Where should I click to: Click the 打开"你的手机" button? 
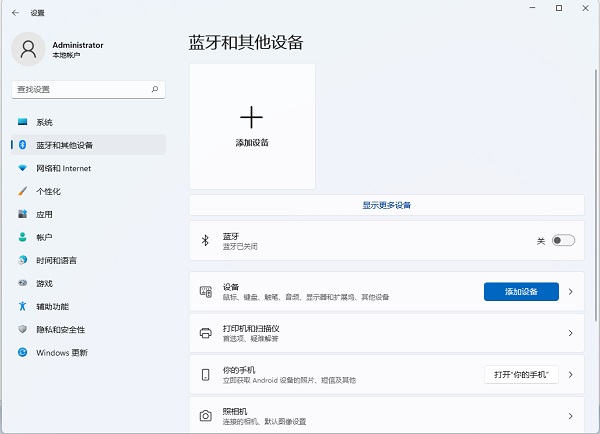521,374
